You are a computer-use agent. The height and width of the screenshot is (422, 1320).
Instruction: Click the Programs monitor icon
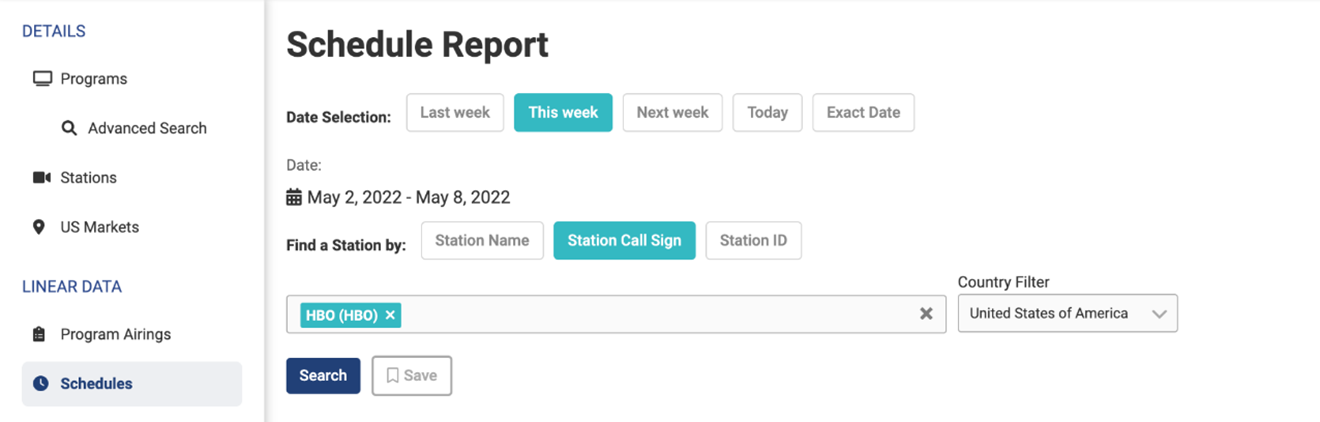click(x=42, y=79)
